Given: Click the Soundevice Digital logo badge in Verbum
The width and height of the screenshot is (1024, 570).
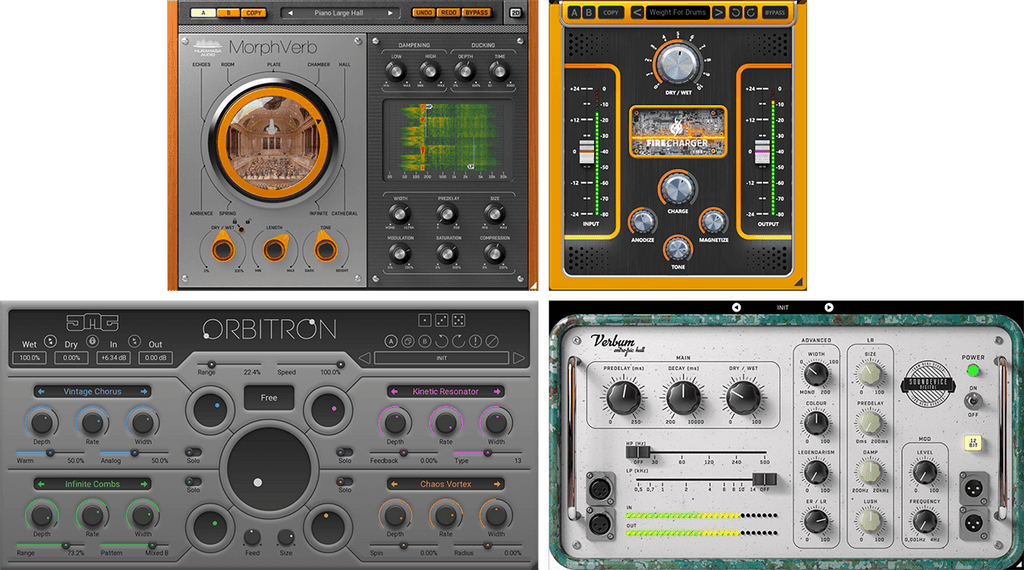Looking at the screenshot, I should (x=927, y=384).
